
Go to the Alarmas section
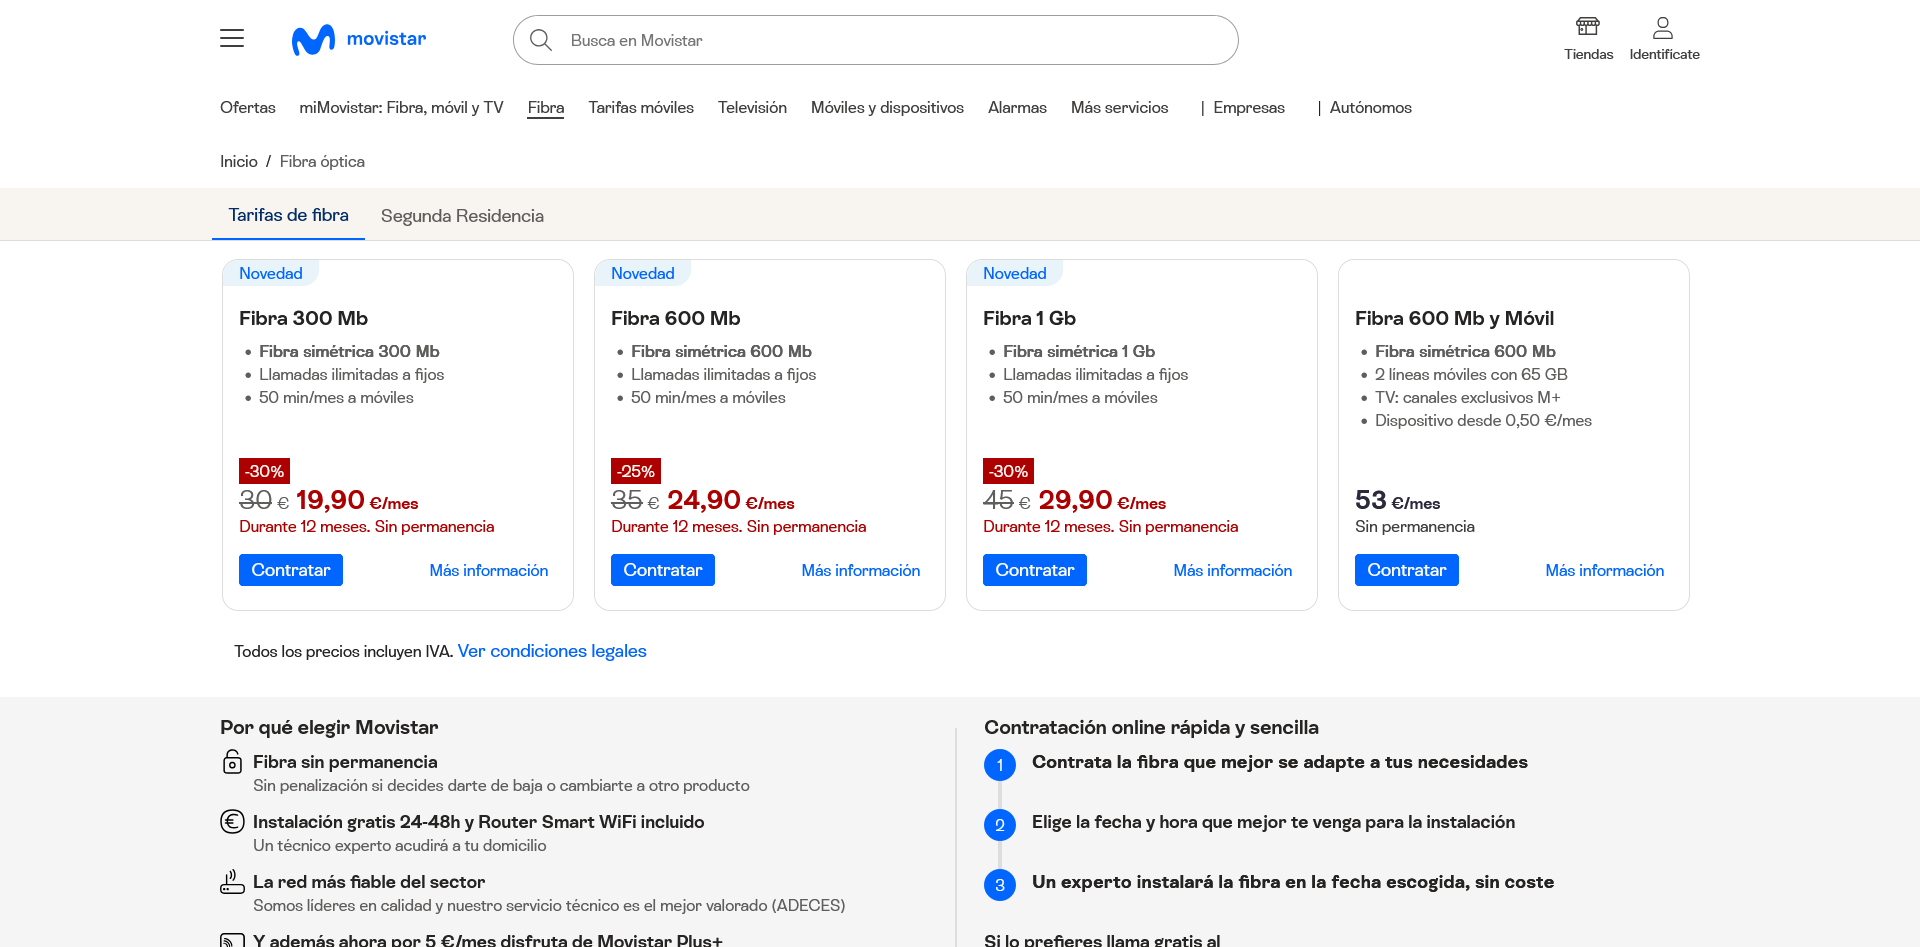pos(1017,108)
